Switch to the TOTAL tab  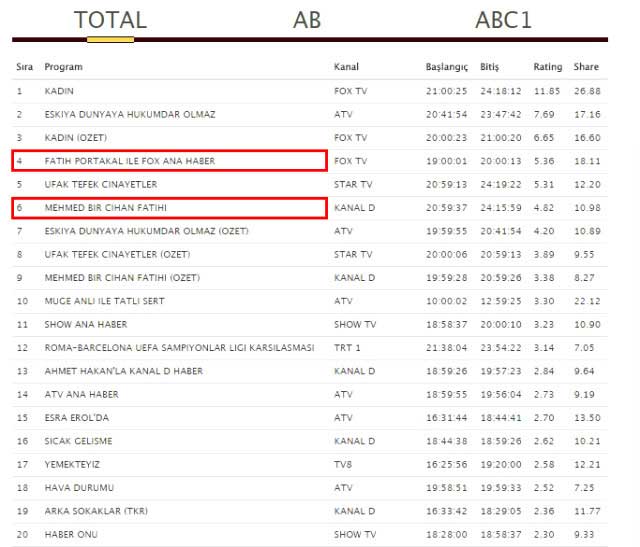tap(110, 20)
